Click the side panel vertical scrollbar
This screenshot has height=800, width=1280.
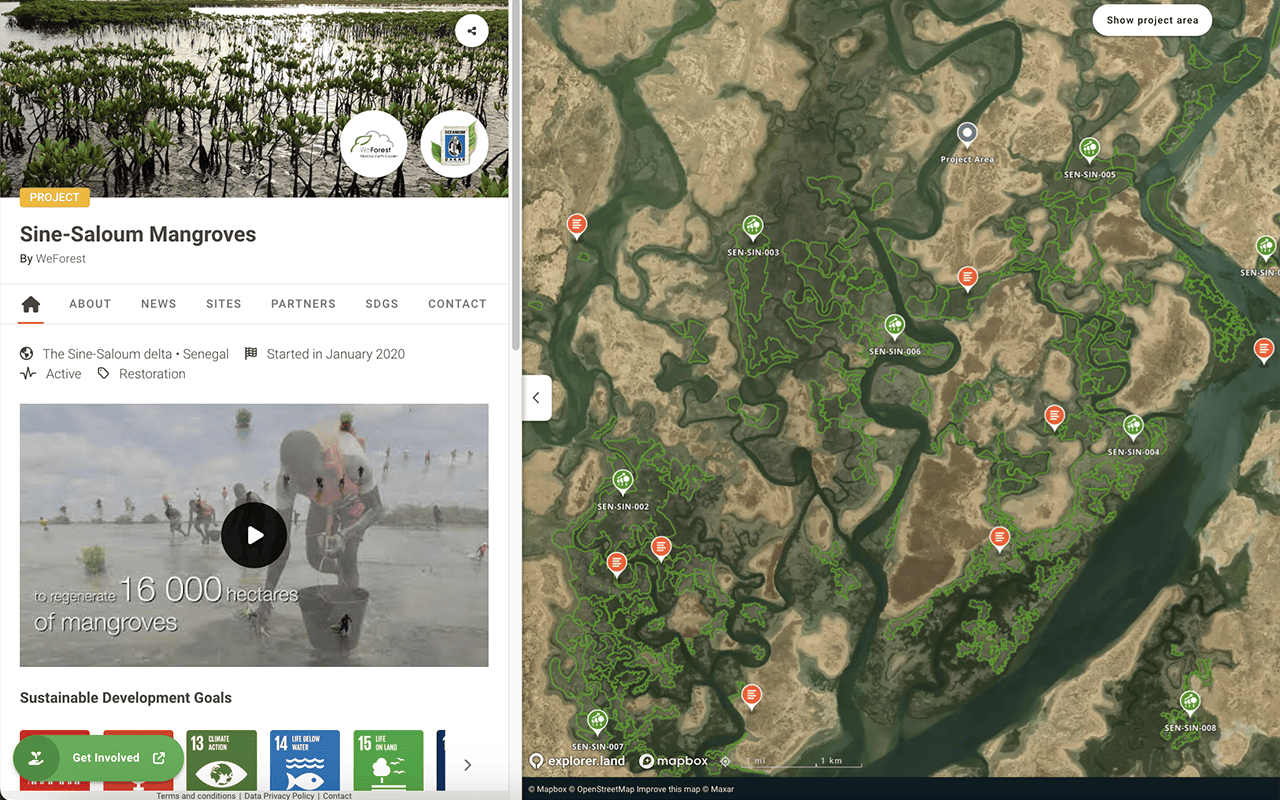pyautogui.click(x=515, y=175)
